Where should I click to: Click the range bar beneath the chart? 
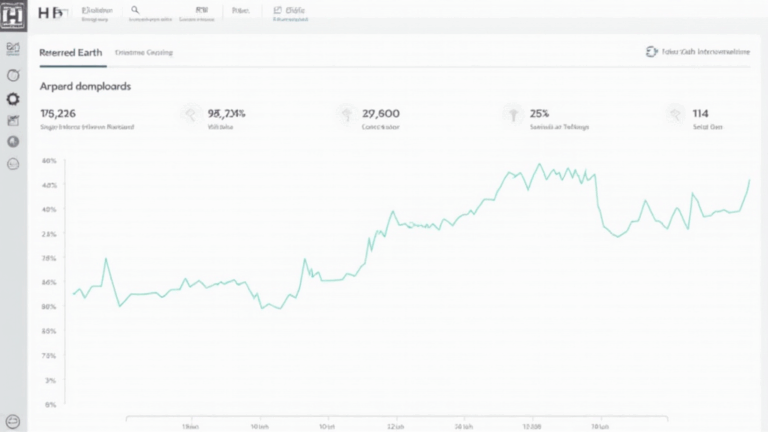point(397,418)
